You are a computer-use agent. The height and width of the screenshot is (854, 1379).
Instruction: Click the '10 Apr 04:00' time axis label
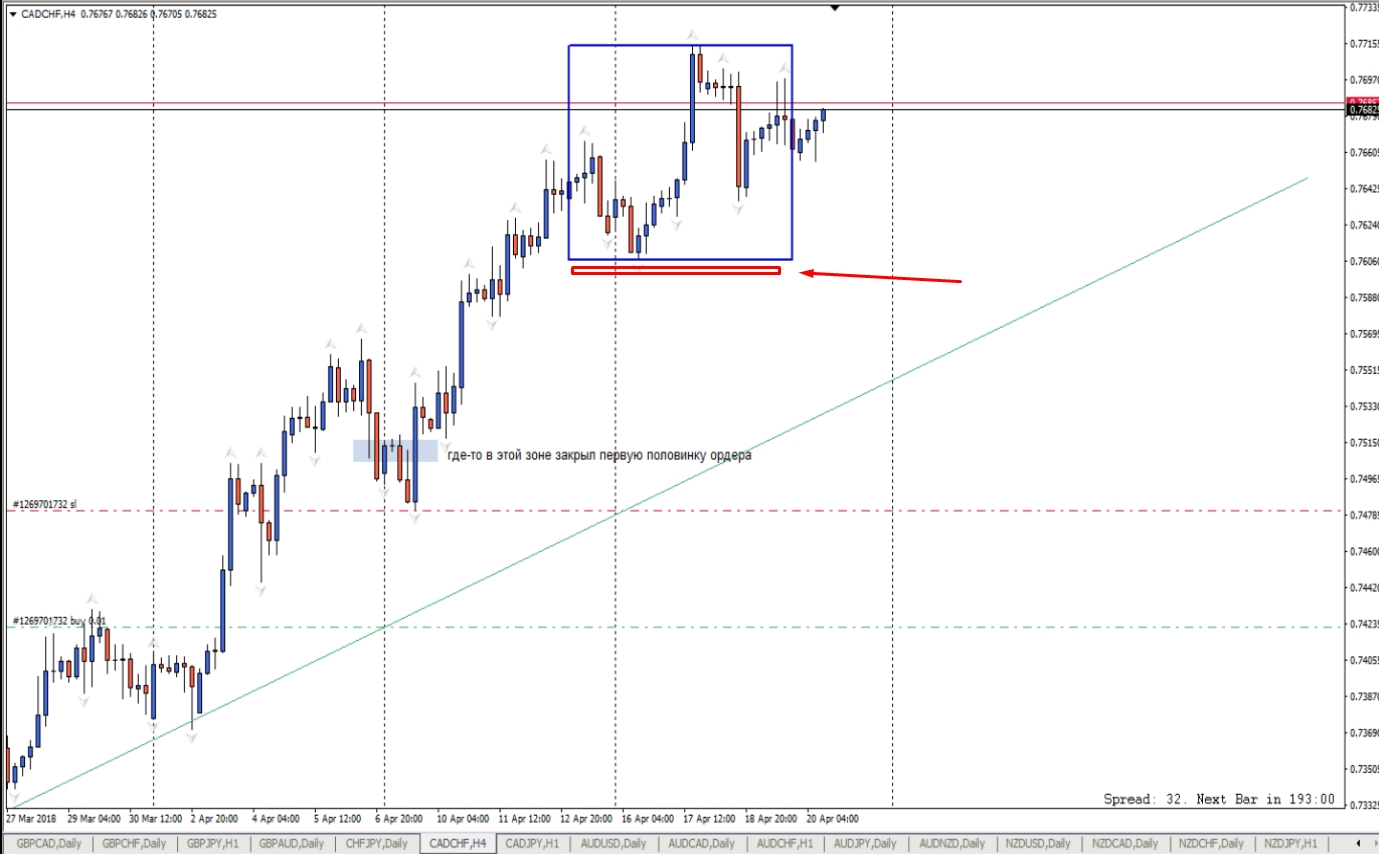point(464,818)
